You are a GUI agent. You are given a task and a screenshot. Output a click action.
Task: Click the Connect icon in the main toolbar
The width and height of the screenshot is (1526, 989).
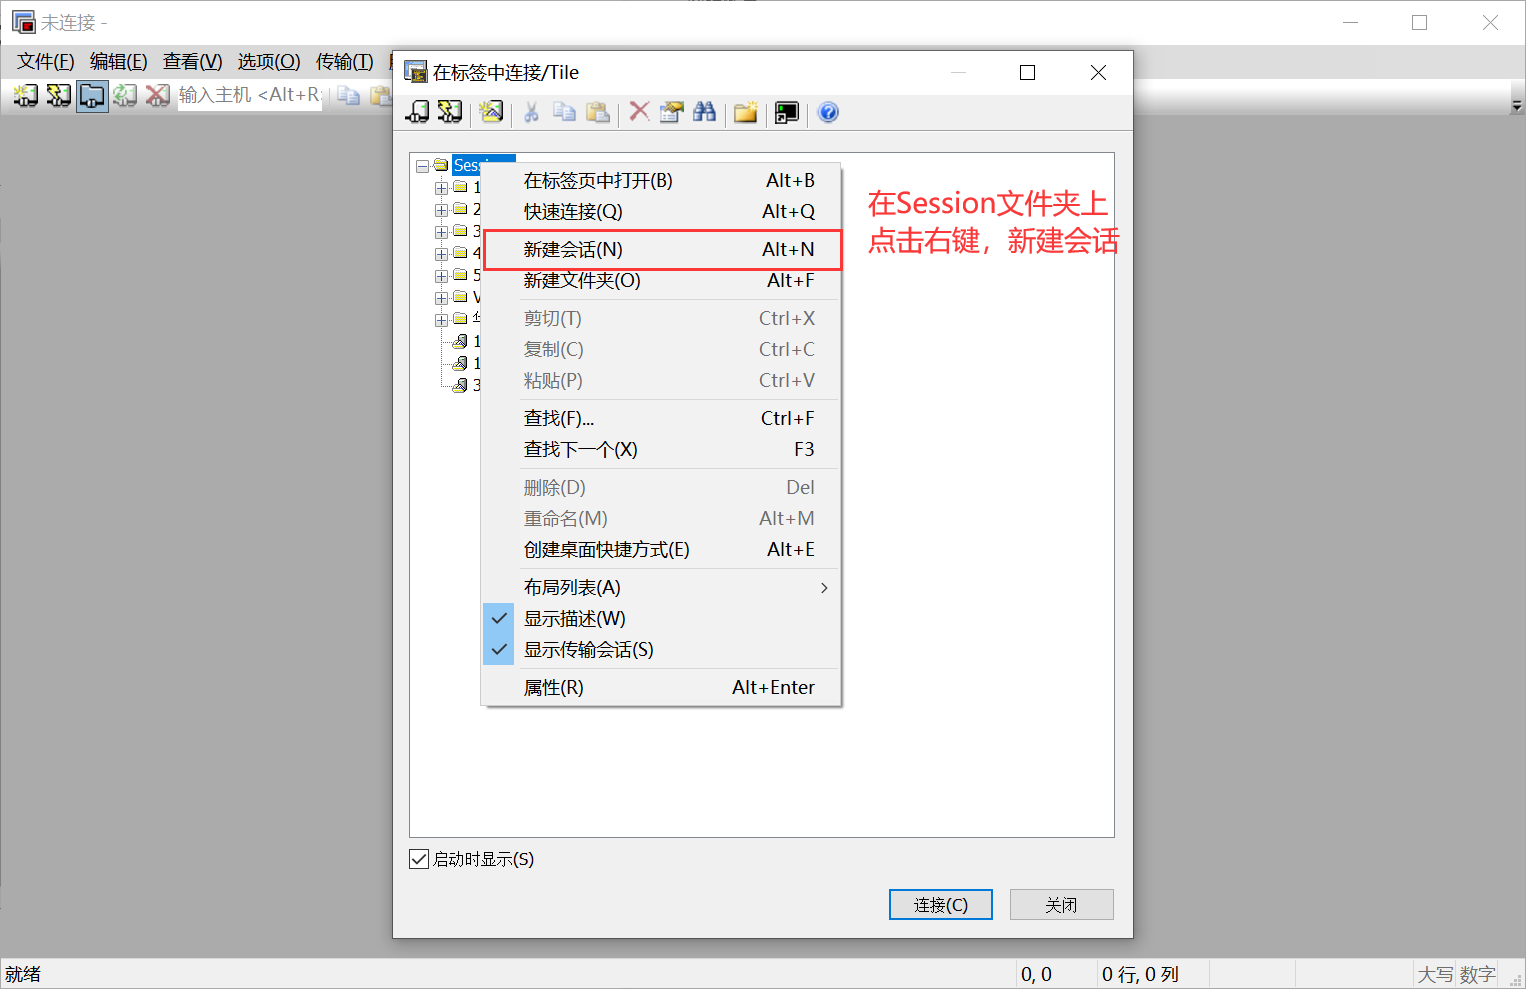pos(25,95)
